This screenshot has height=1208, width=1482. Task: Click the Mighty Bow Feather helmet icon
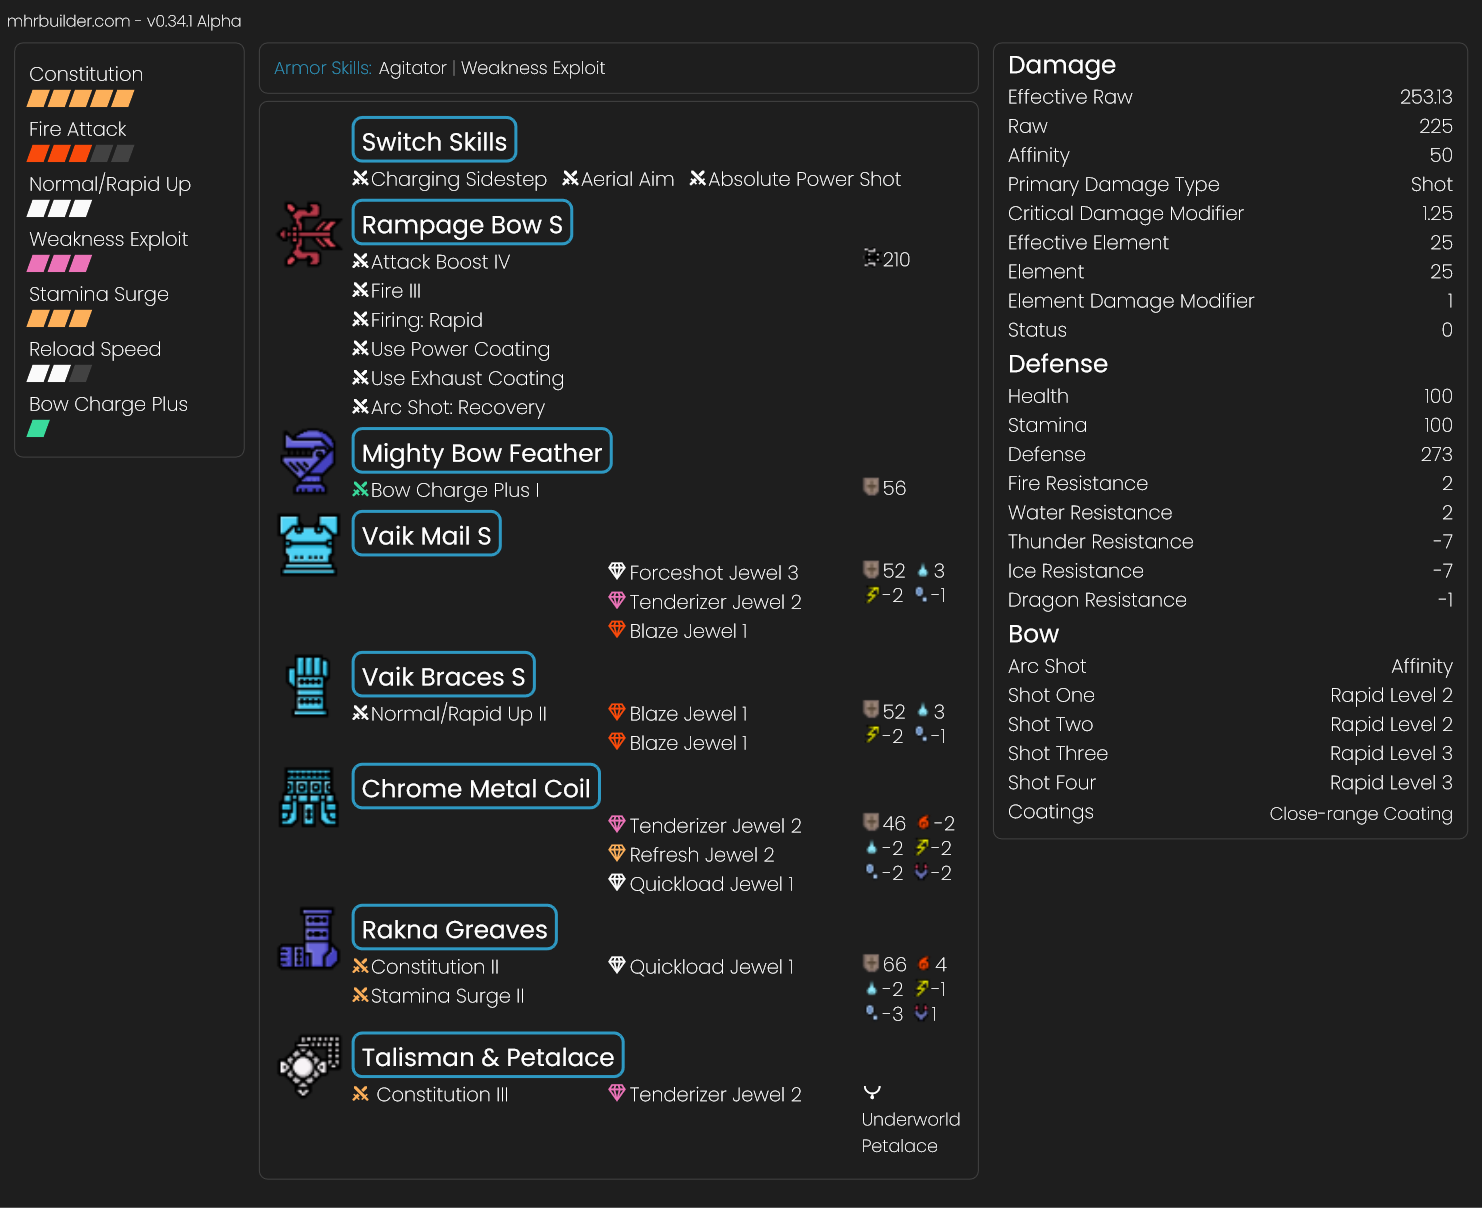tap(308, 462)
